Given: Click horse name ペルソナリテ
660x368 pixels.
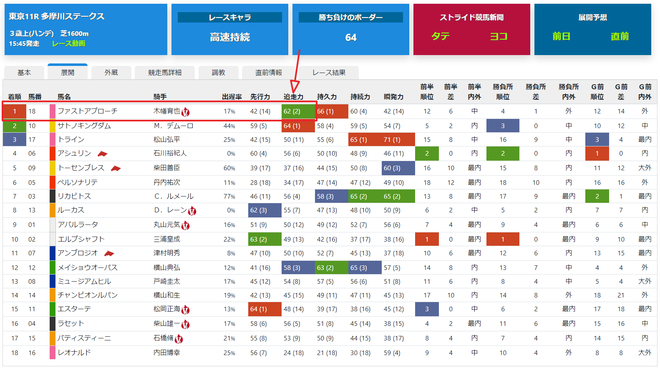Looking at the screenshot, I should [77, 182].
